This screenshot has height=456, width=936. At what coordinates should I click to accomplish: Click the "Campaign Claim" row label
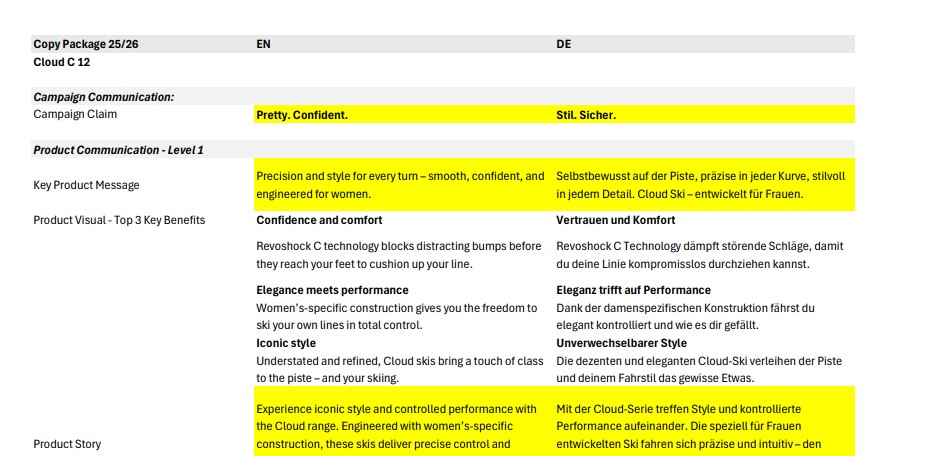75,114
